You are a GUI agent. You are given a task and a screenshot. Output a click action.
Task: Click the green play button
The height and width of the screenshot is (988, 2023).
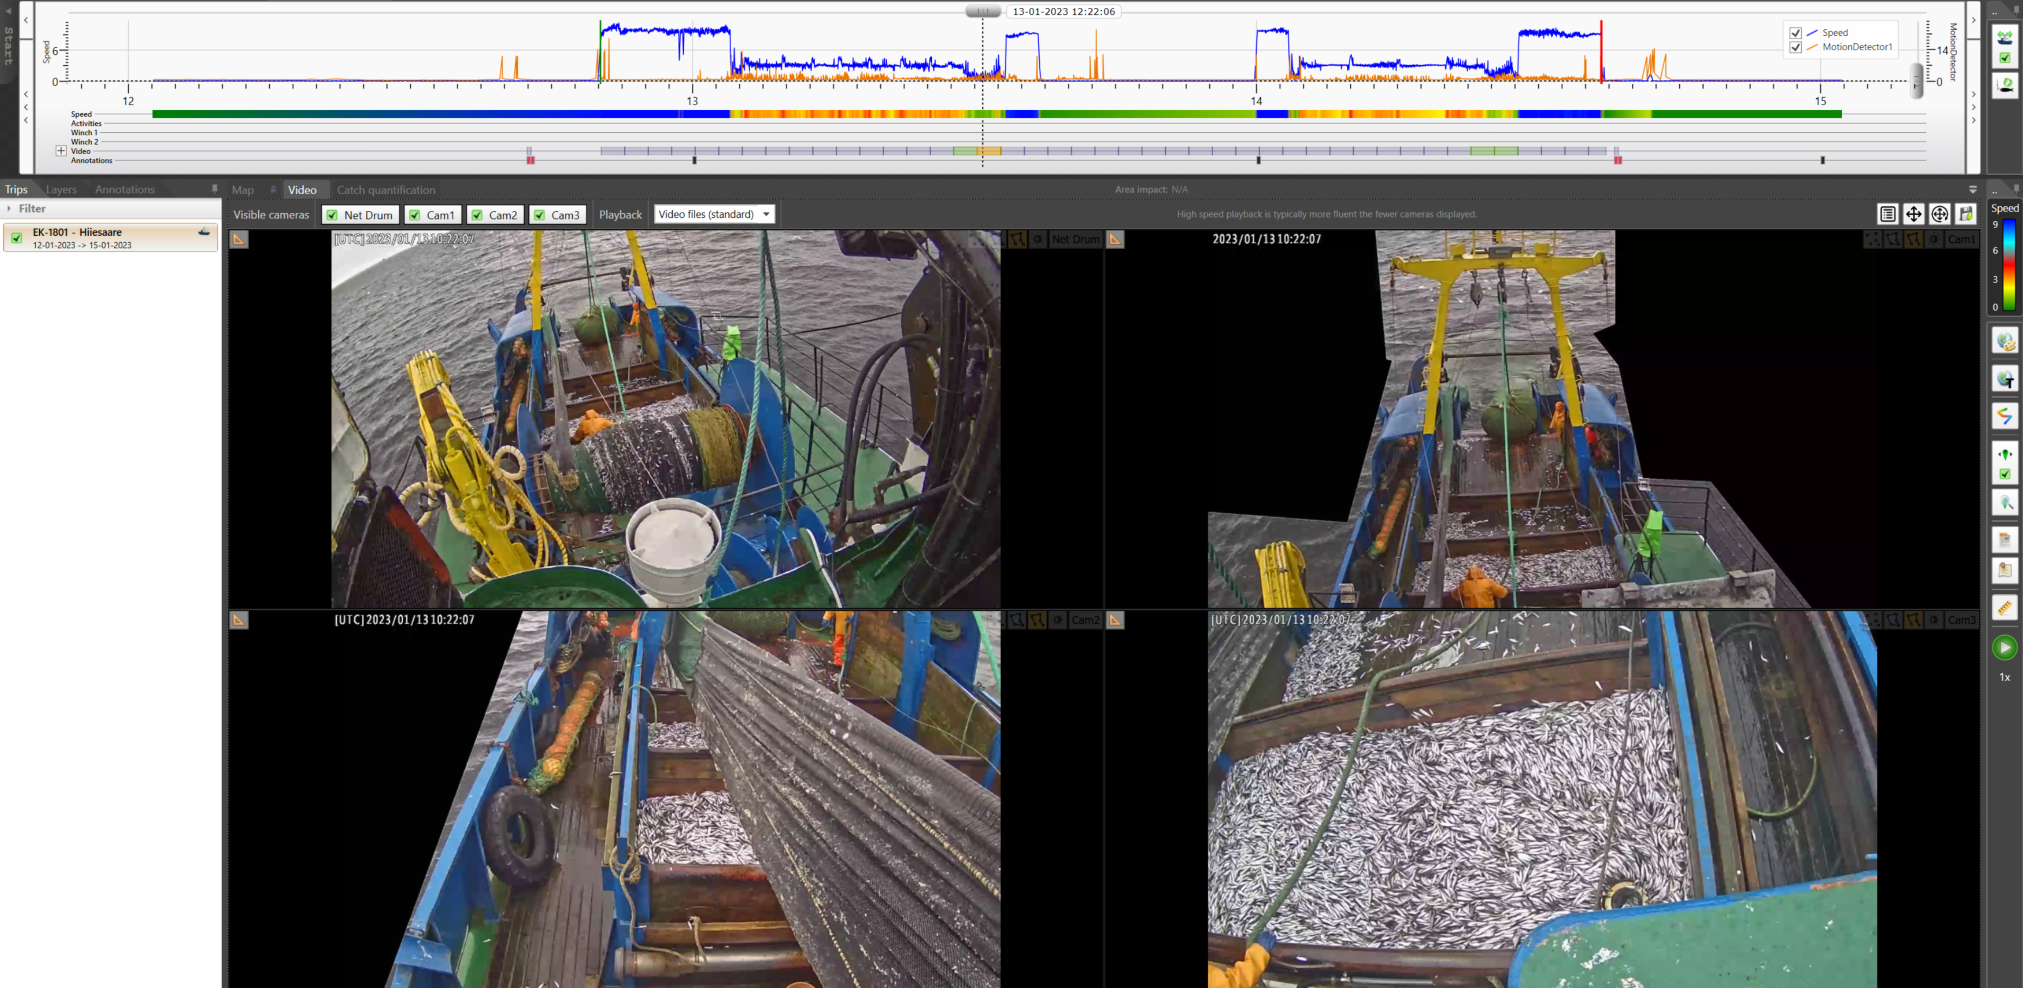(2004, 648)
